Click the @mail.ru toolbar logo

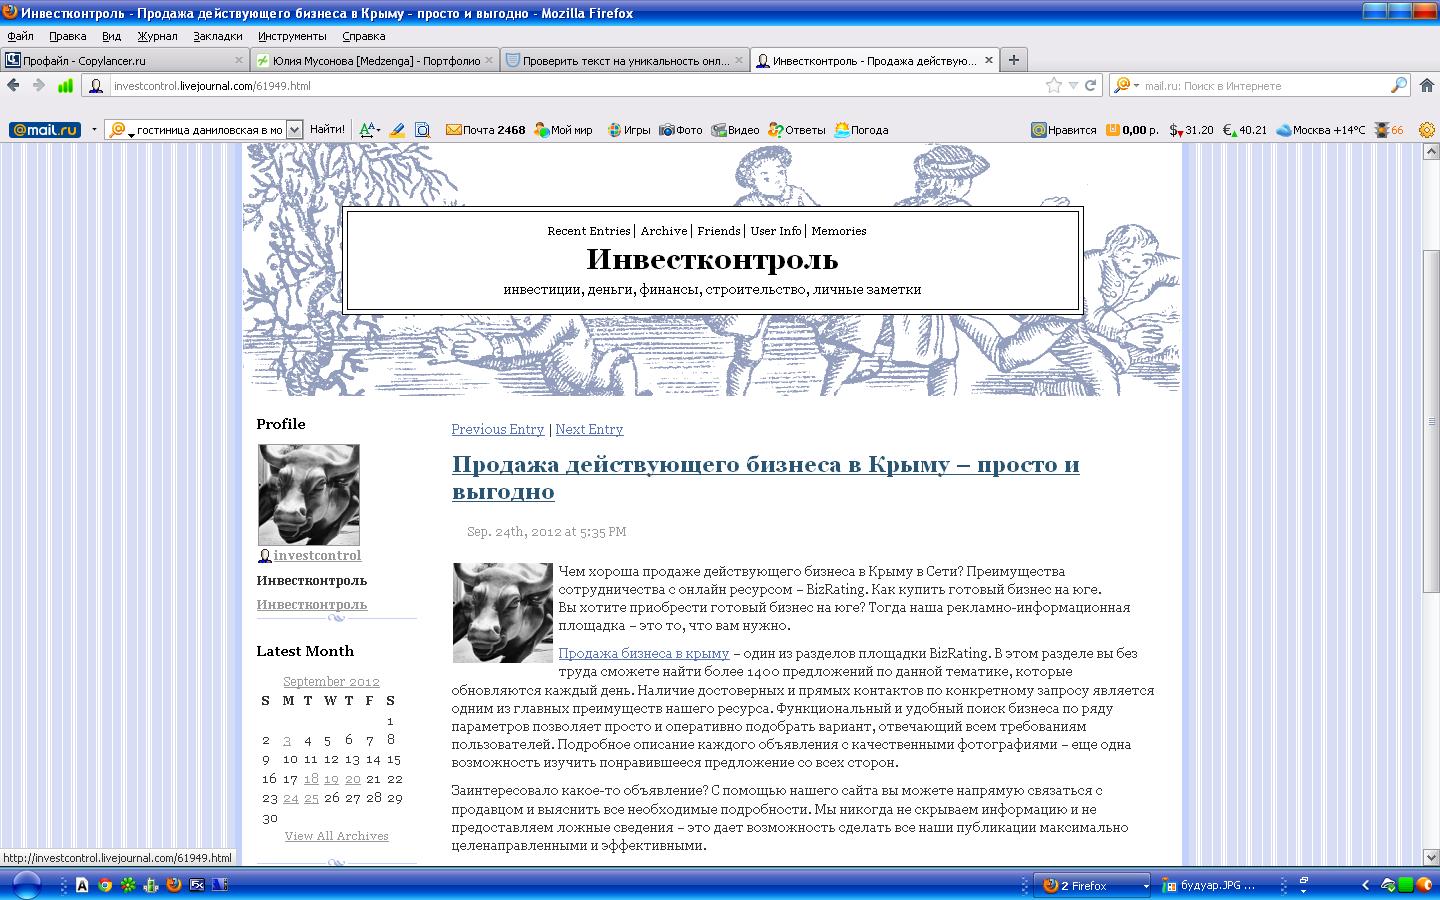tap(44, 130)
